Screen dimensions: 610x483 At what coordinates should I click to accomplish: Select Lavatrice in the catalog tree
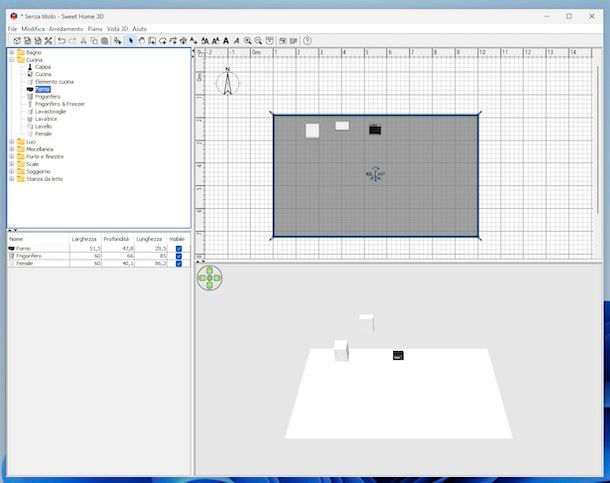(x=46, y=119)
